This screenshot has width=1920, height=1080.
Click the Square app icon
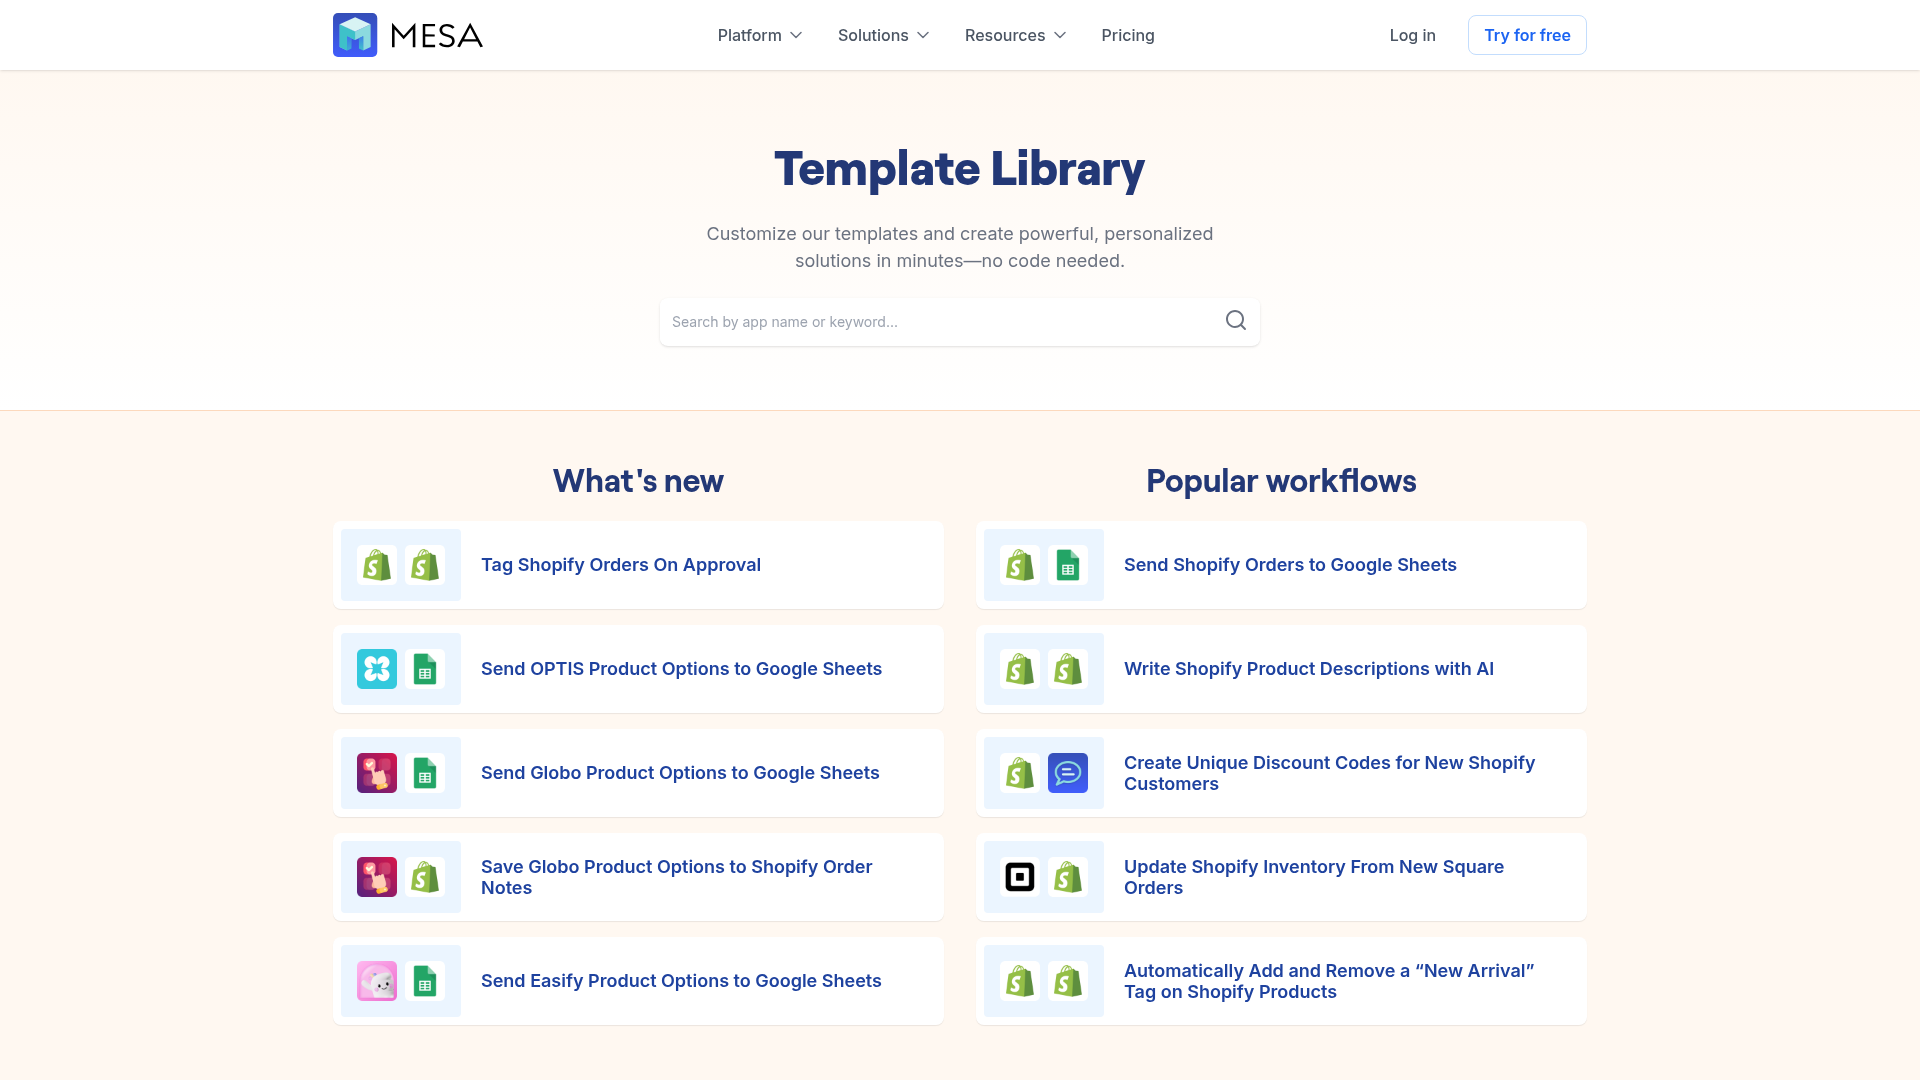click(1020, 877)
